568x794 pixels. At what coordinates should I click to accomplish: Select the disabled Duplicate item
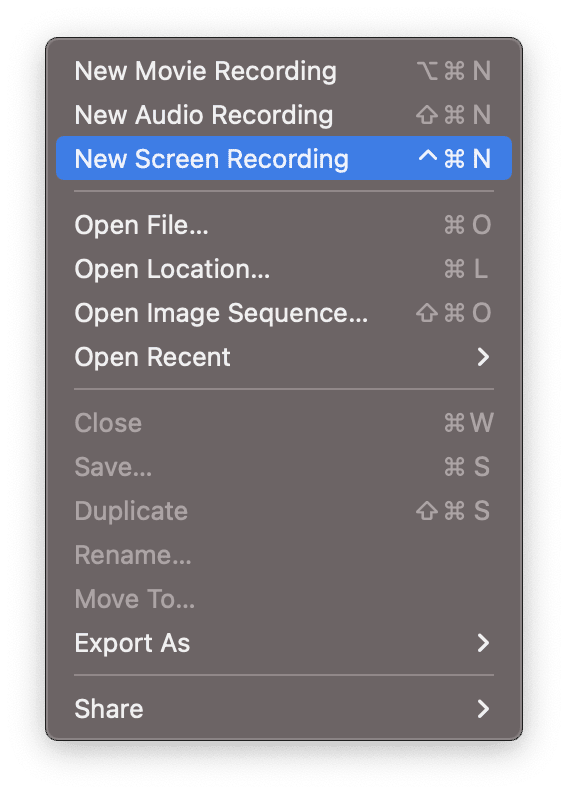pos(283,511)
